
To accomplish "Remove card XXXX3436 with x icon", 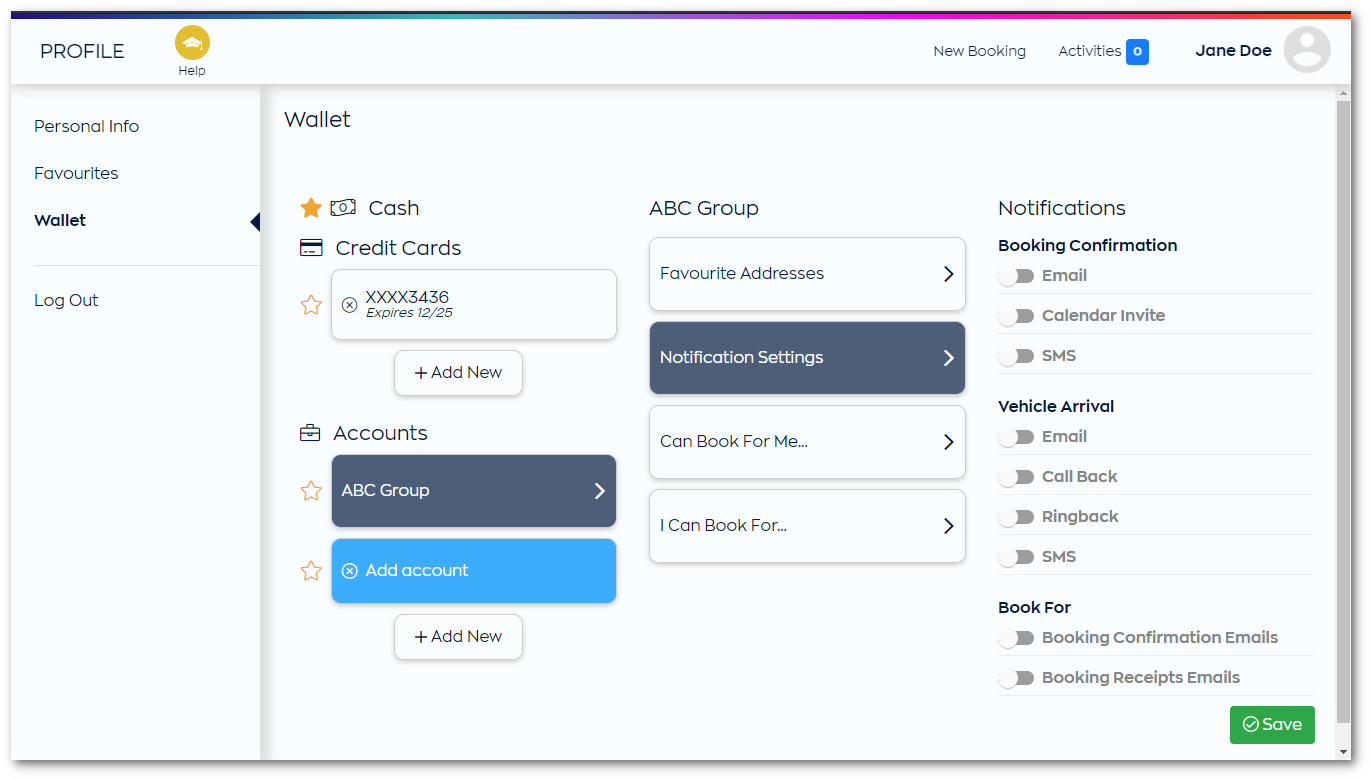I will [x=350, y=305].
